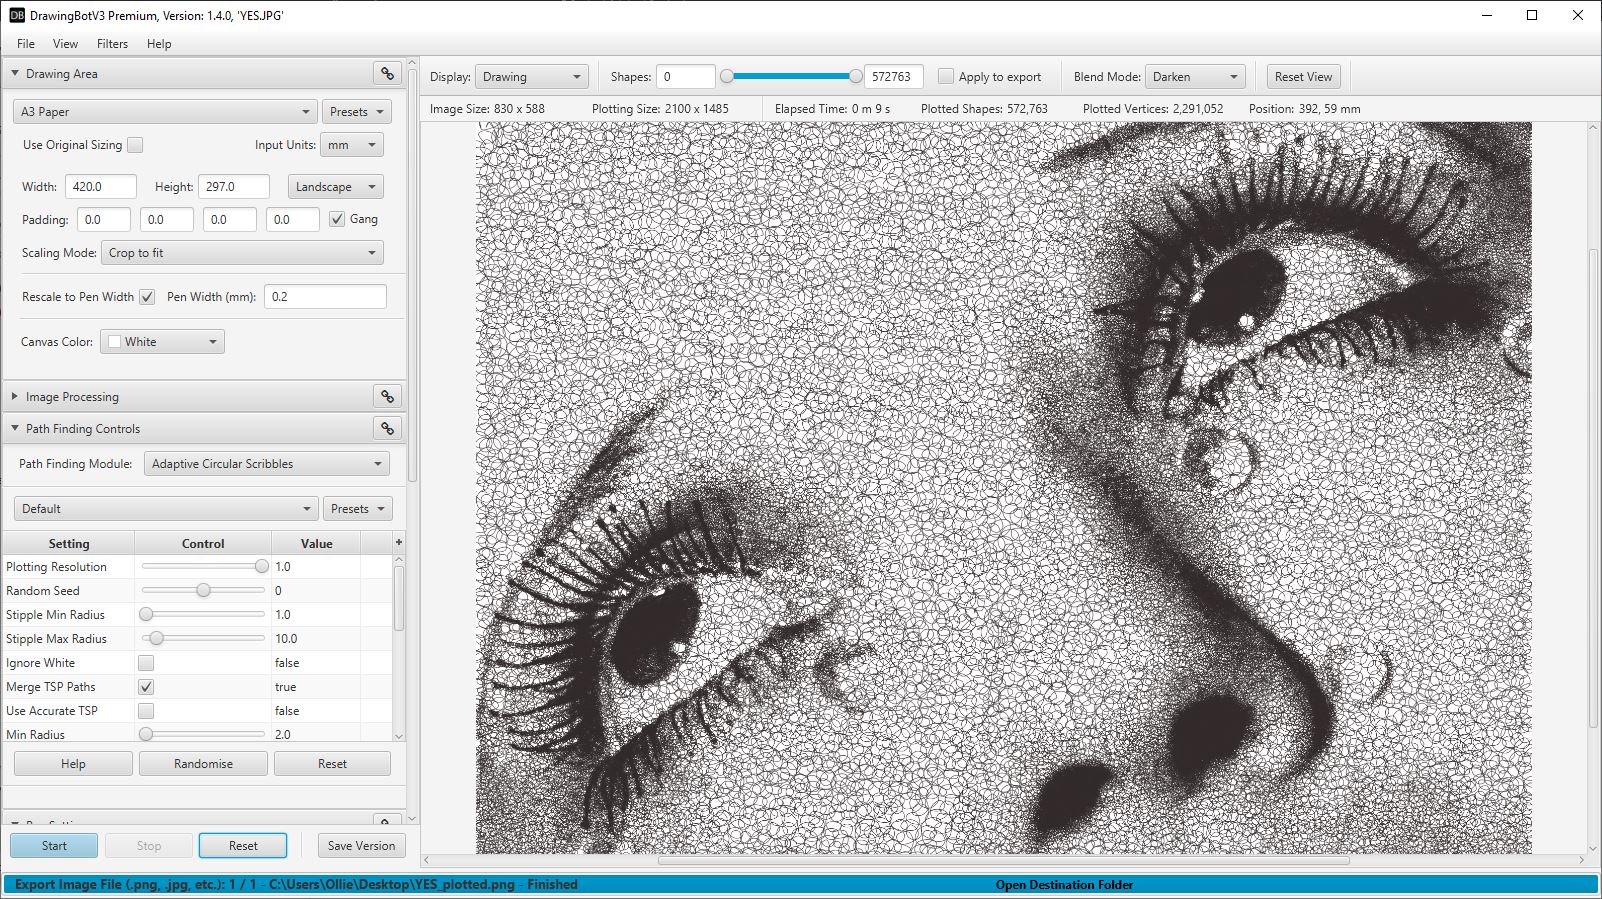
Task: Click the horizontal scrollbar under the drawing
Action: tap(1003, 860)
